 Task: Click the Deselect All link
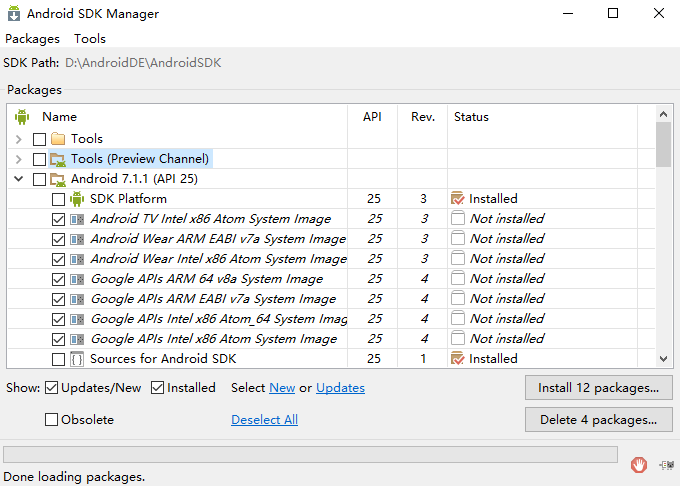(x=265, y=420)
